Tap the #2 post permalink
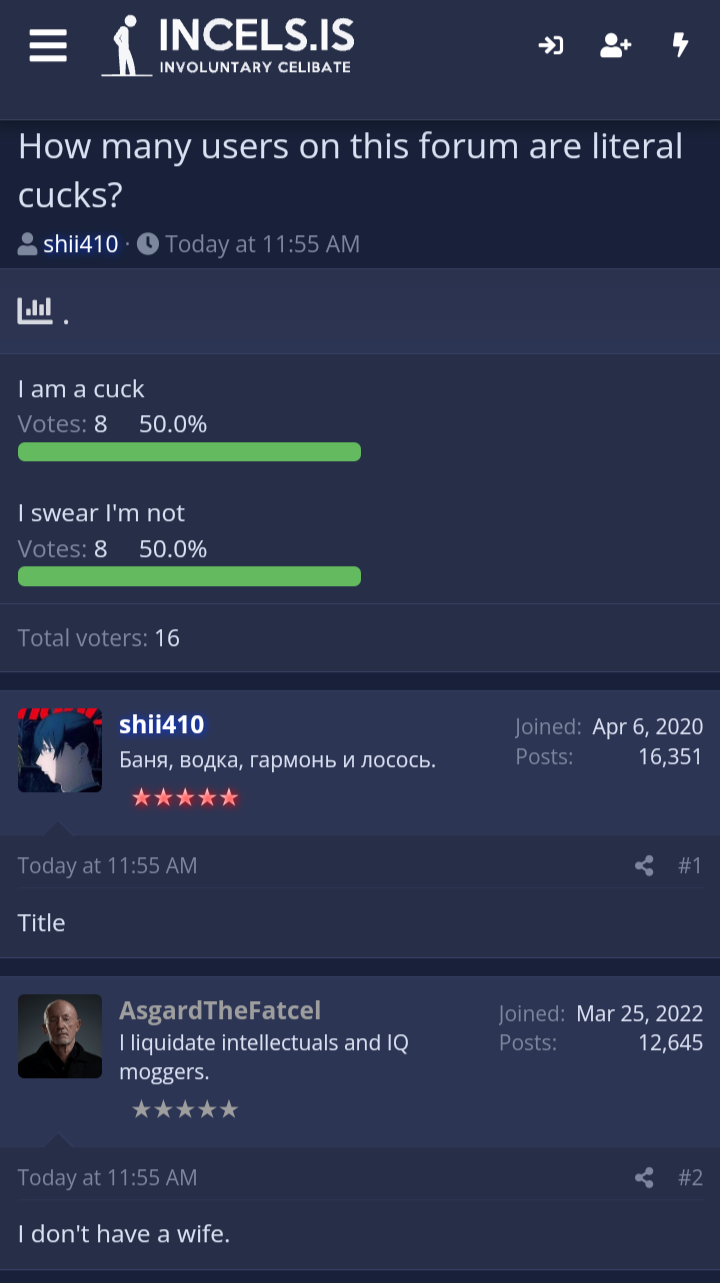The width and height of the screenshot is (720, 1283). coord(690,1178)
